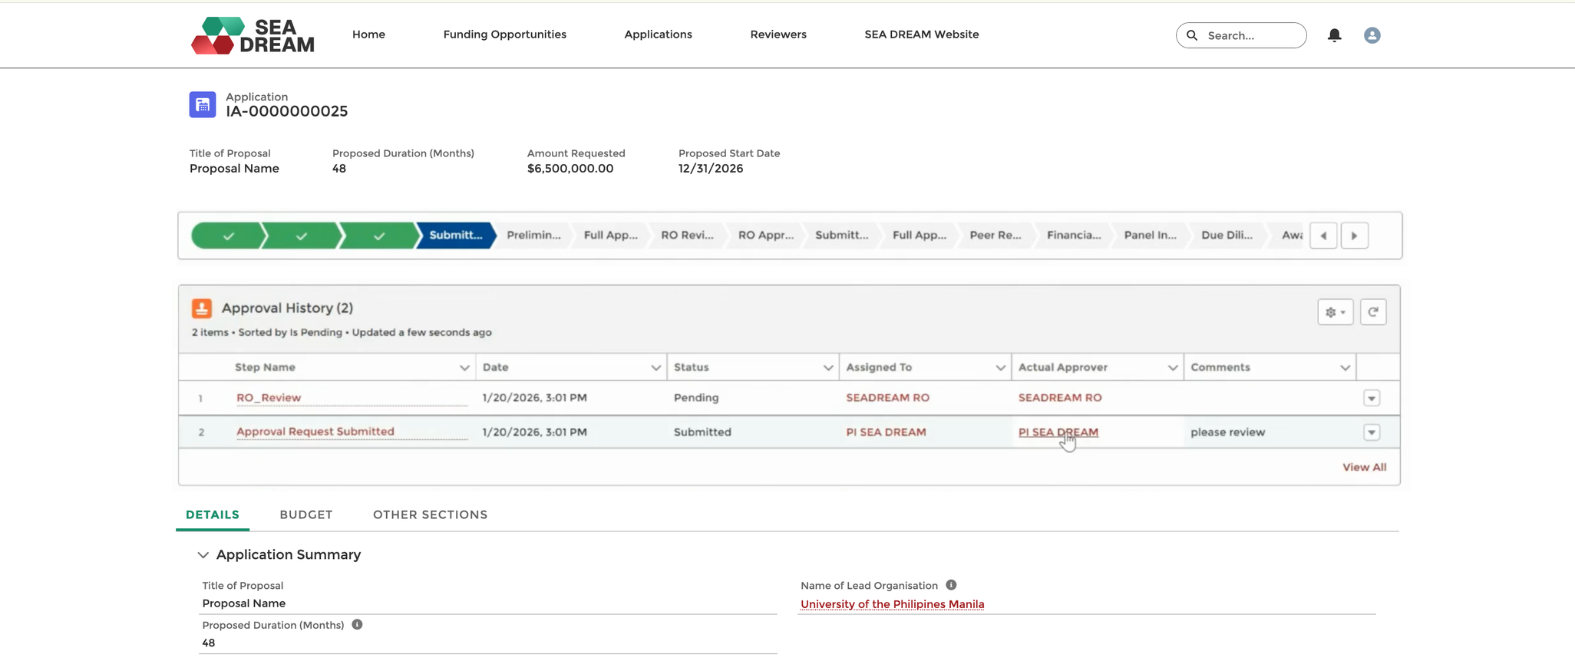Image resolution: width=1575 pixels, height=656 pixels.
Task: Open Date column menu chevron
Action: (x=656, y=368)
